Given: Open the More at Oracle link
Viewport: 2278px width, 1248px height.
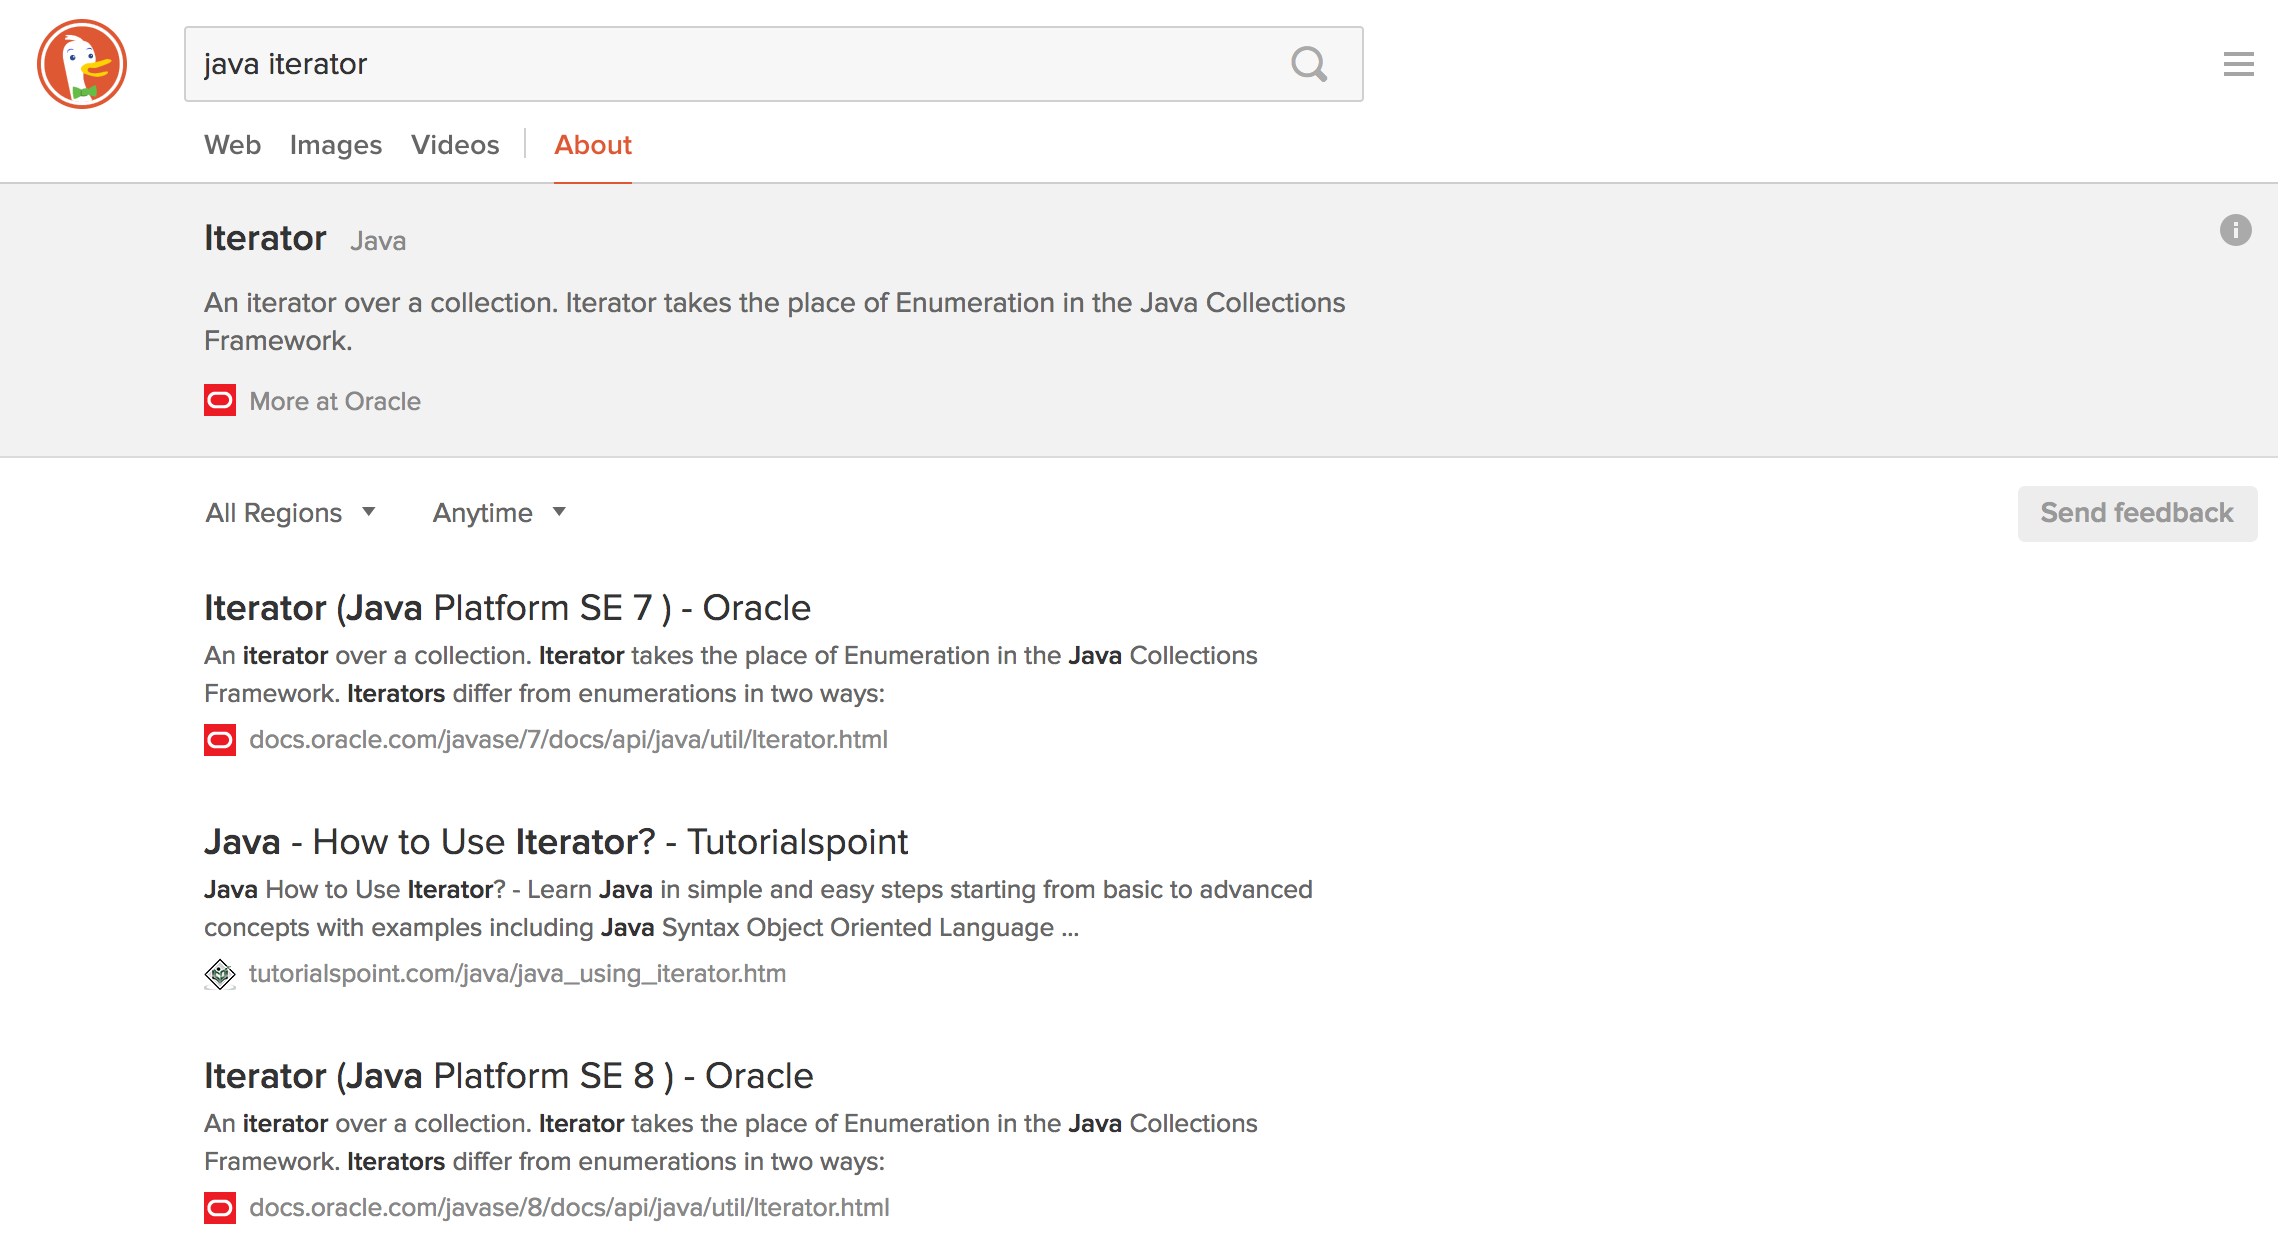Looking at the screenshot, I should 334,401.
